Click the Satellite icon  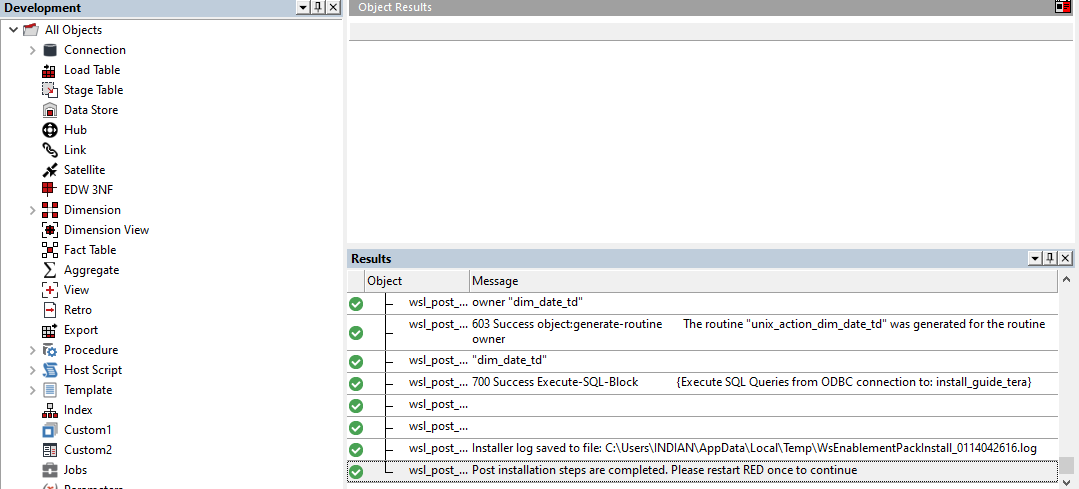click(50, 169)
